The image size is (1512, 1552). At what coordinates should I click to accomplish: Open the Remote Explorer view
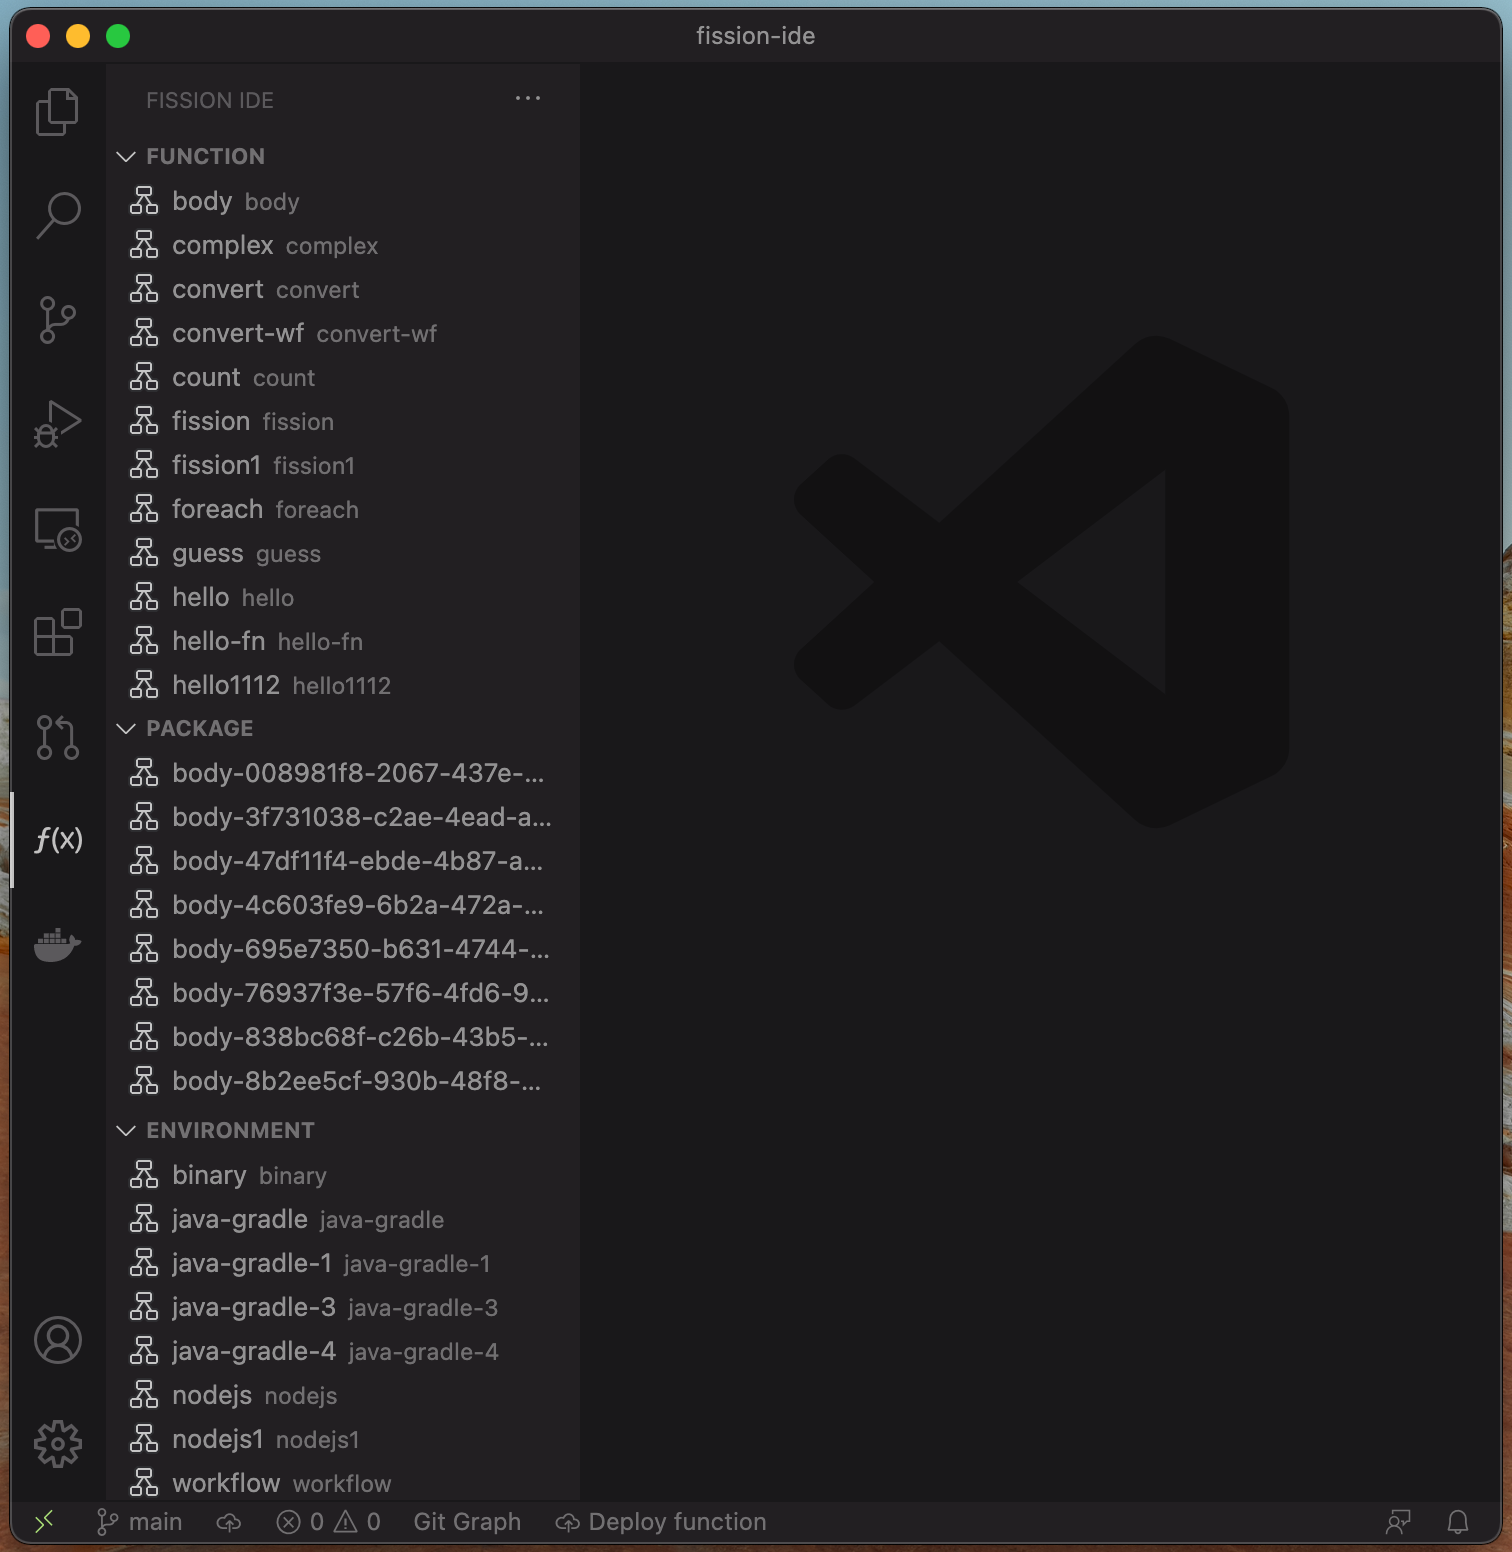(57, 529)
